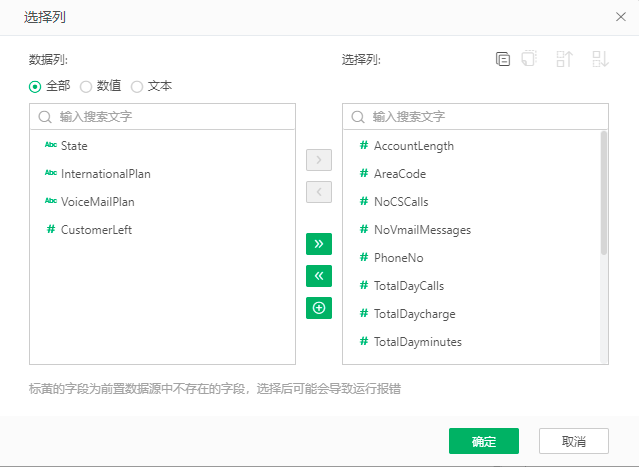Move all columns left with double-arrow button

(318, 276)
